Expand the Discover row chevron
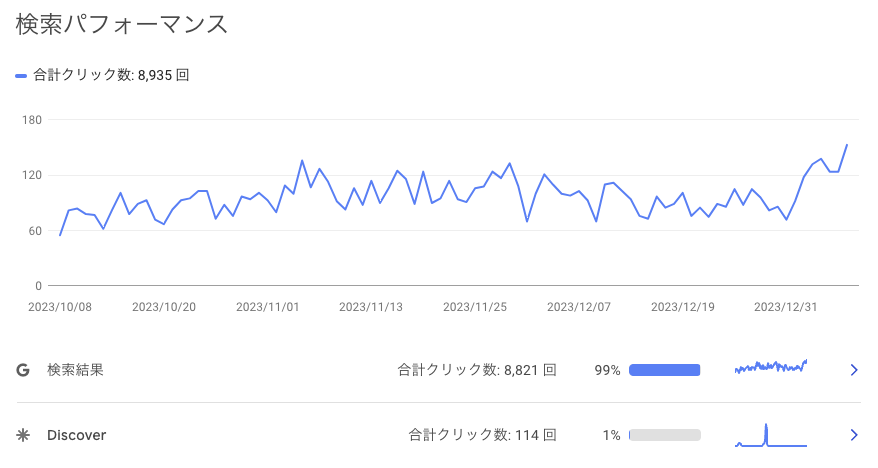Viewport: 878px width, 468px height. coord(853,435)
